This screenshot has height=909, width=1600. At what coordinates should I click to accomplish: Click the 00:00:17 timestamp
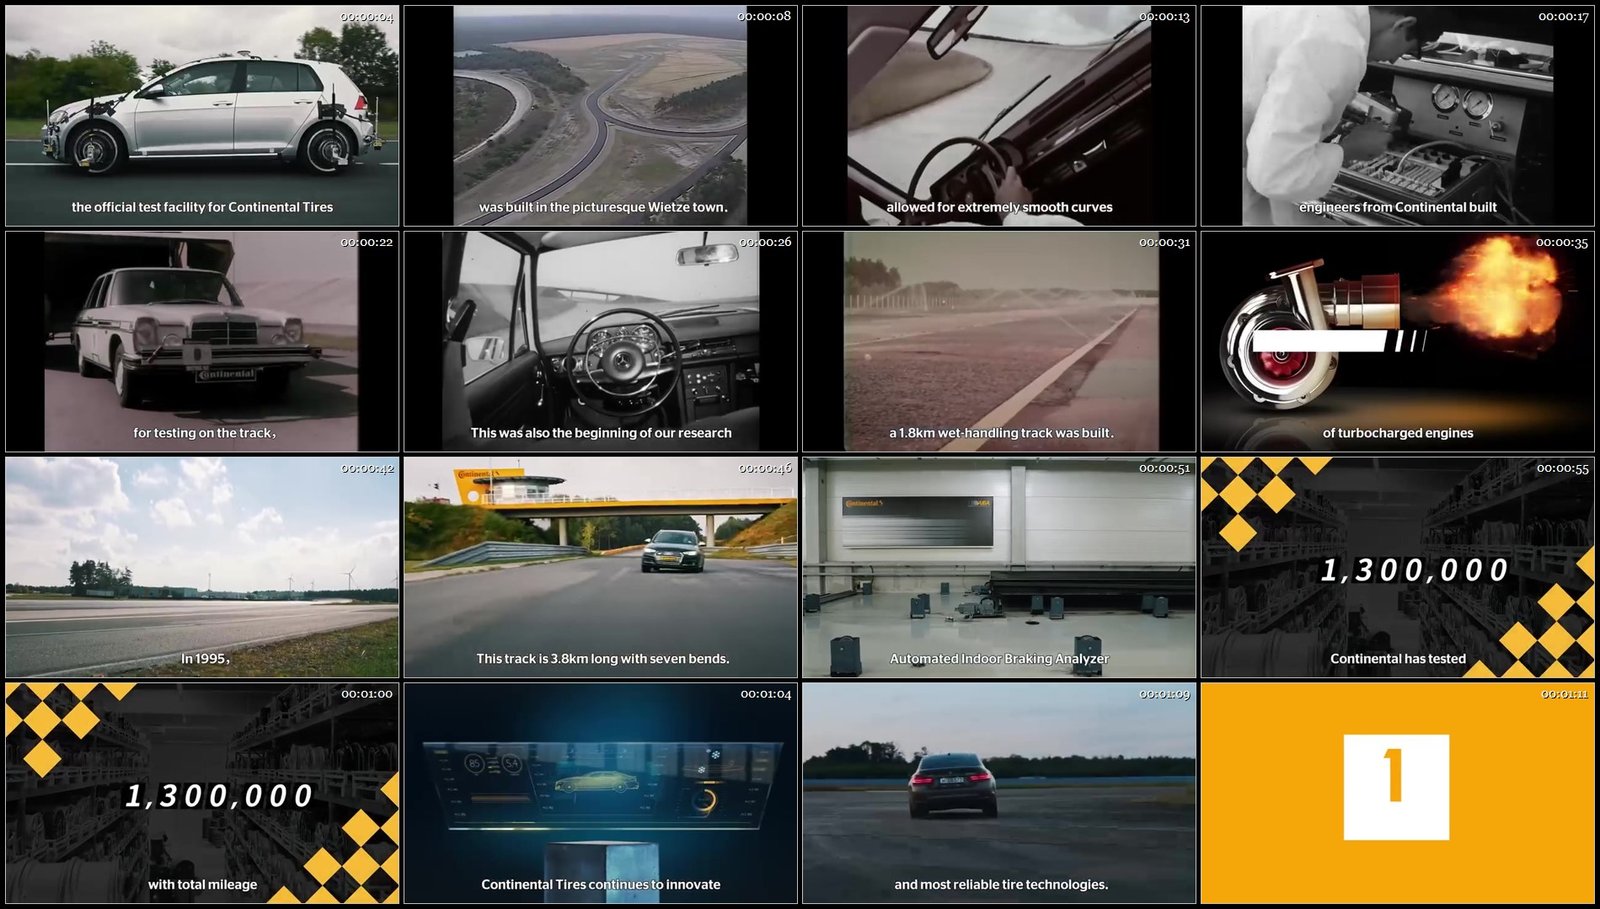1563,17
